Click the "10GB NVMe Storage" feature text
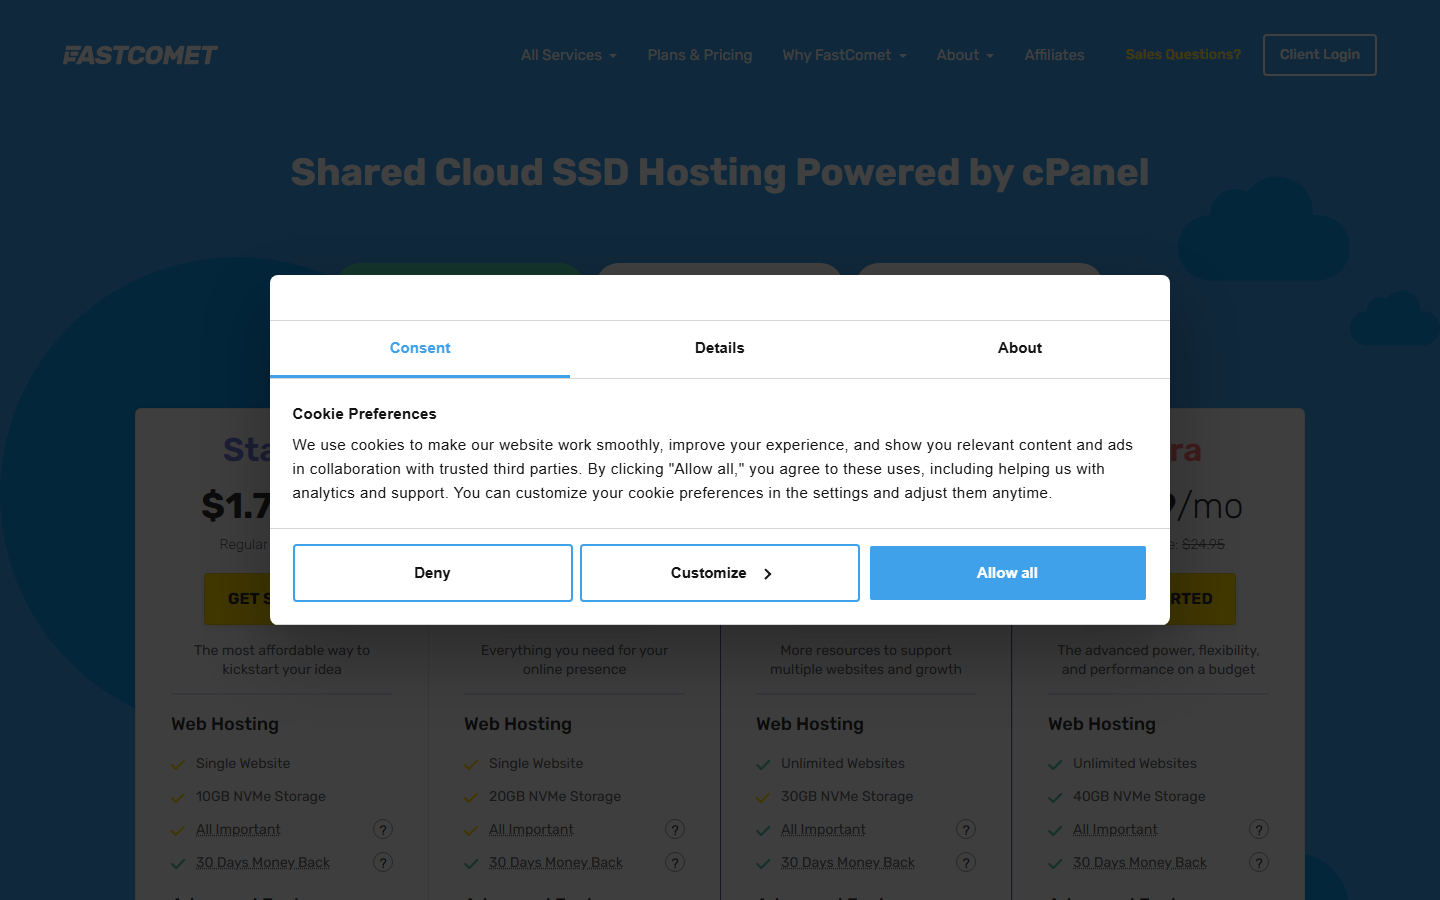This screenshot has width=1440, height=900. click(261, 796)
